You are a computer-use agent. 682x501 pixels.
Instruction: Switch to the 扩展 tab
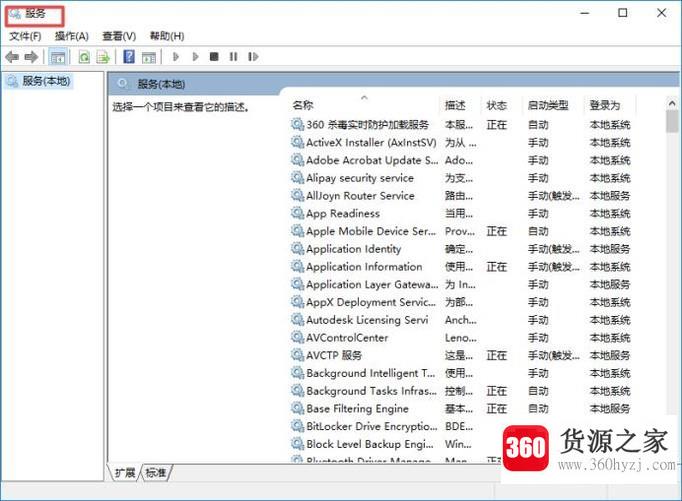(x=124, y=472)
